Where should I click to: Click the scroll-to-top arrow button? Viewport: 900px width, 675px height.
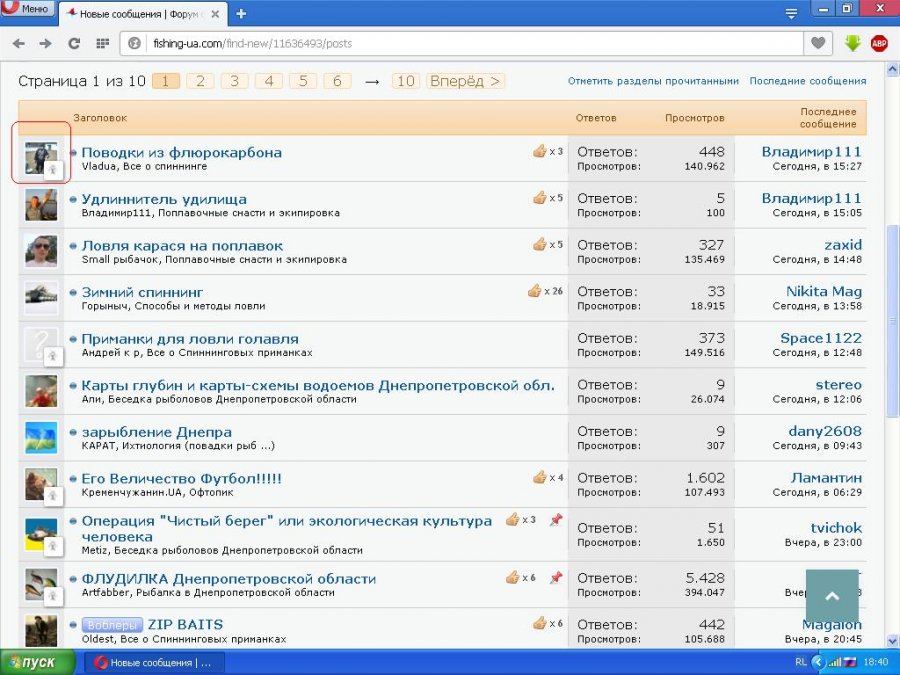(x=832, y=596)
